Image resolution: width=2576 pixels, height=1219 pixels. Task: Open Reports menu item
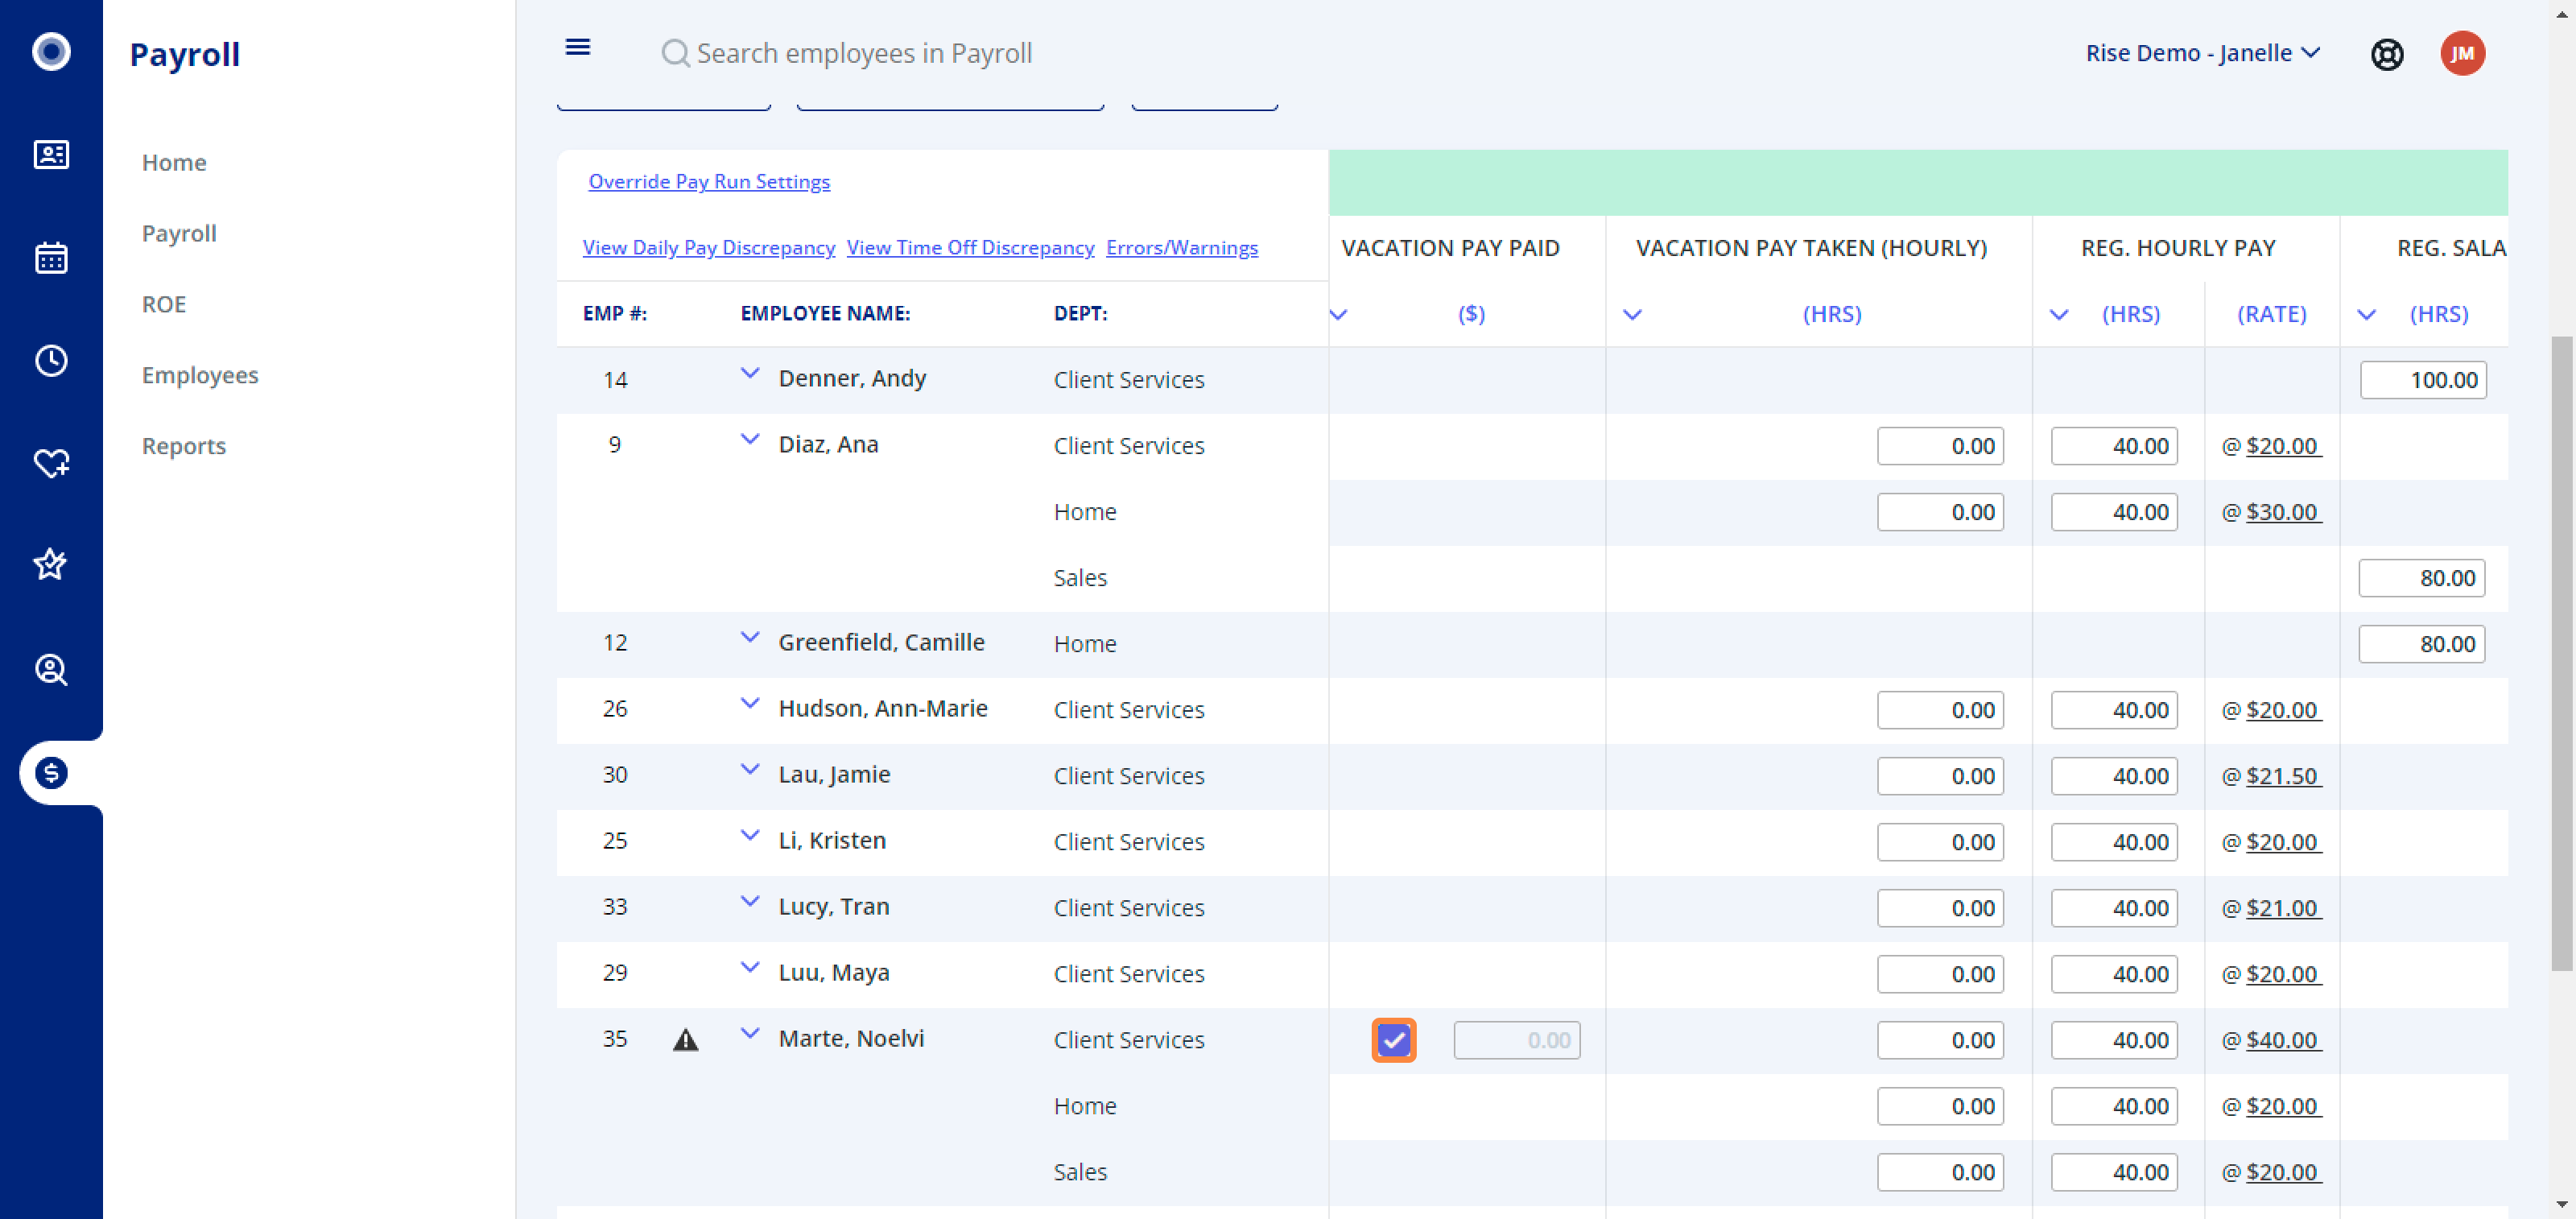tap(184, 446)
